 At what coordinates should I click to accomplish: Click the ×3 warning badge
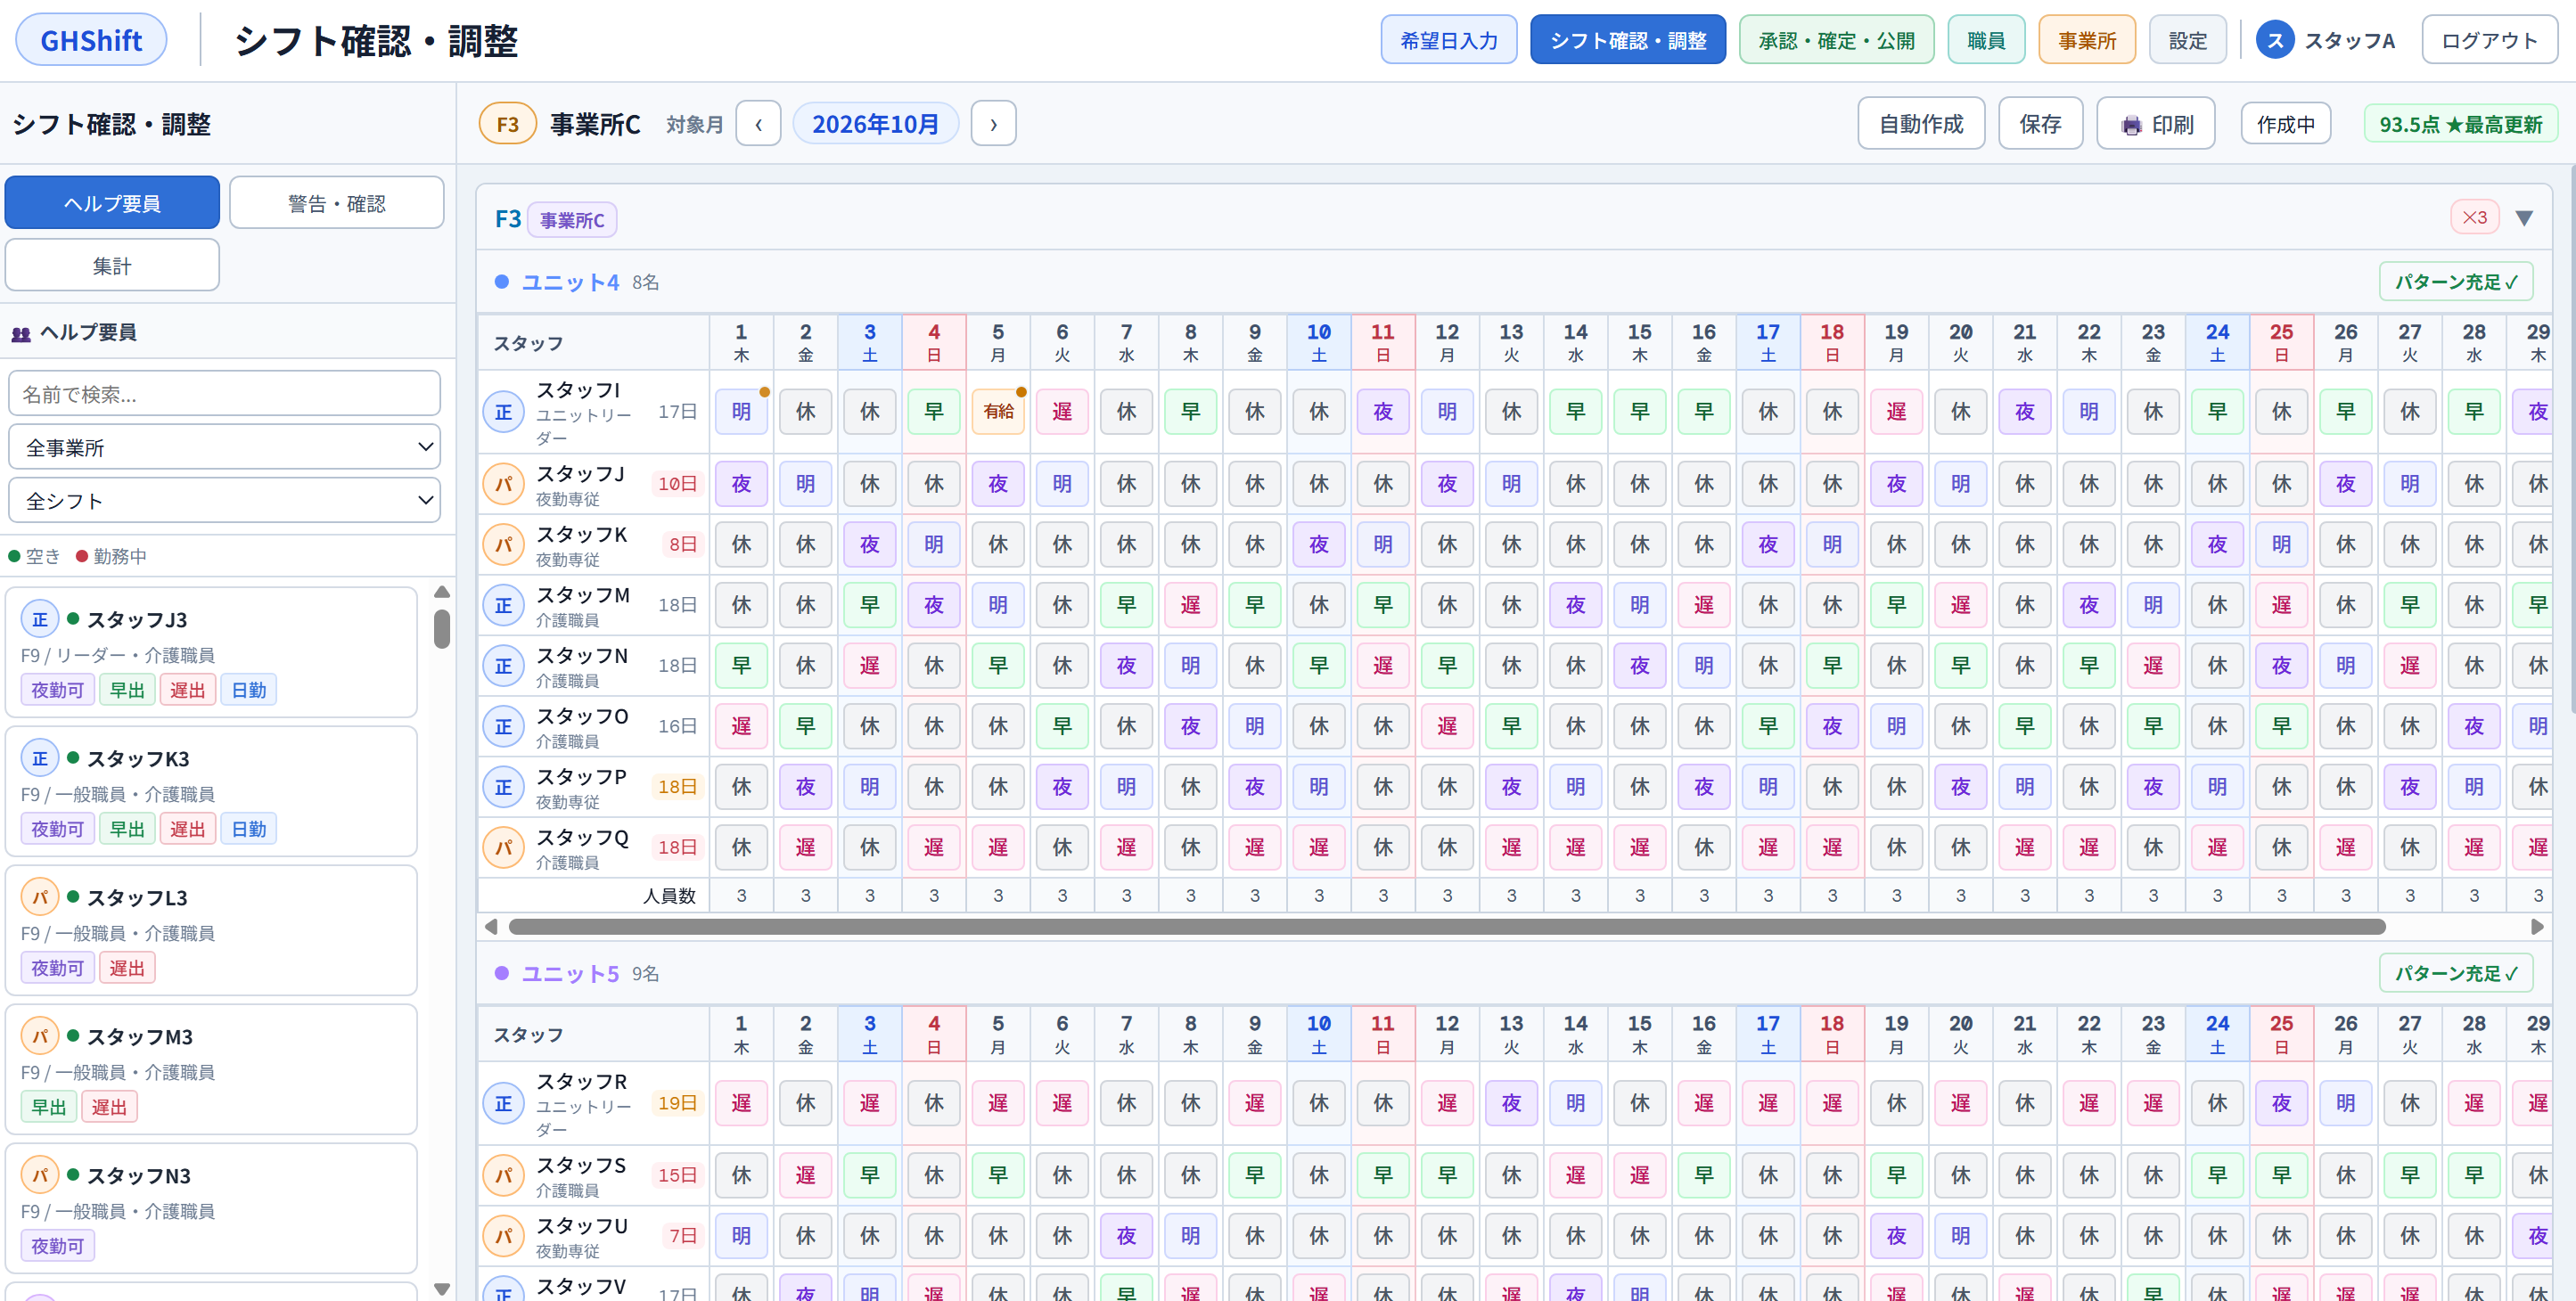pos(2475,217)
